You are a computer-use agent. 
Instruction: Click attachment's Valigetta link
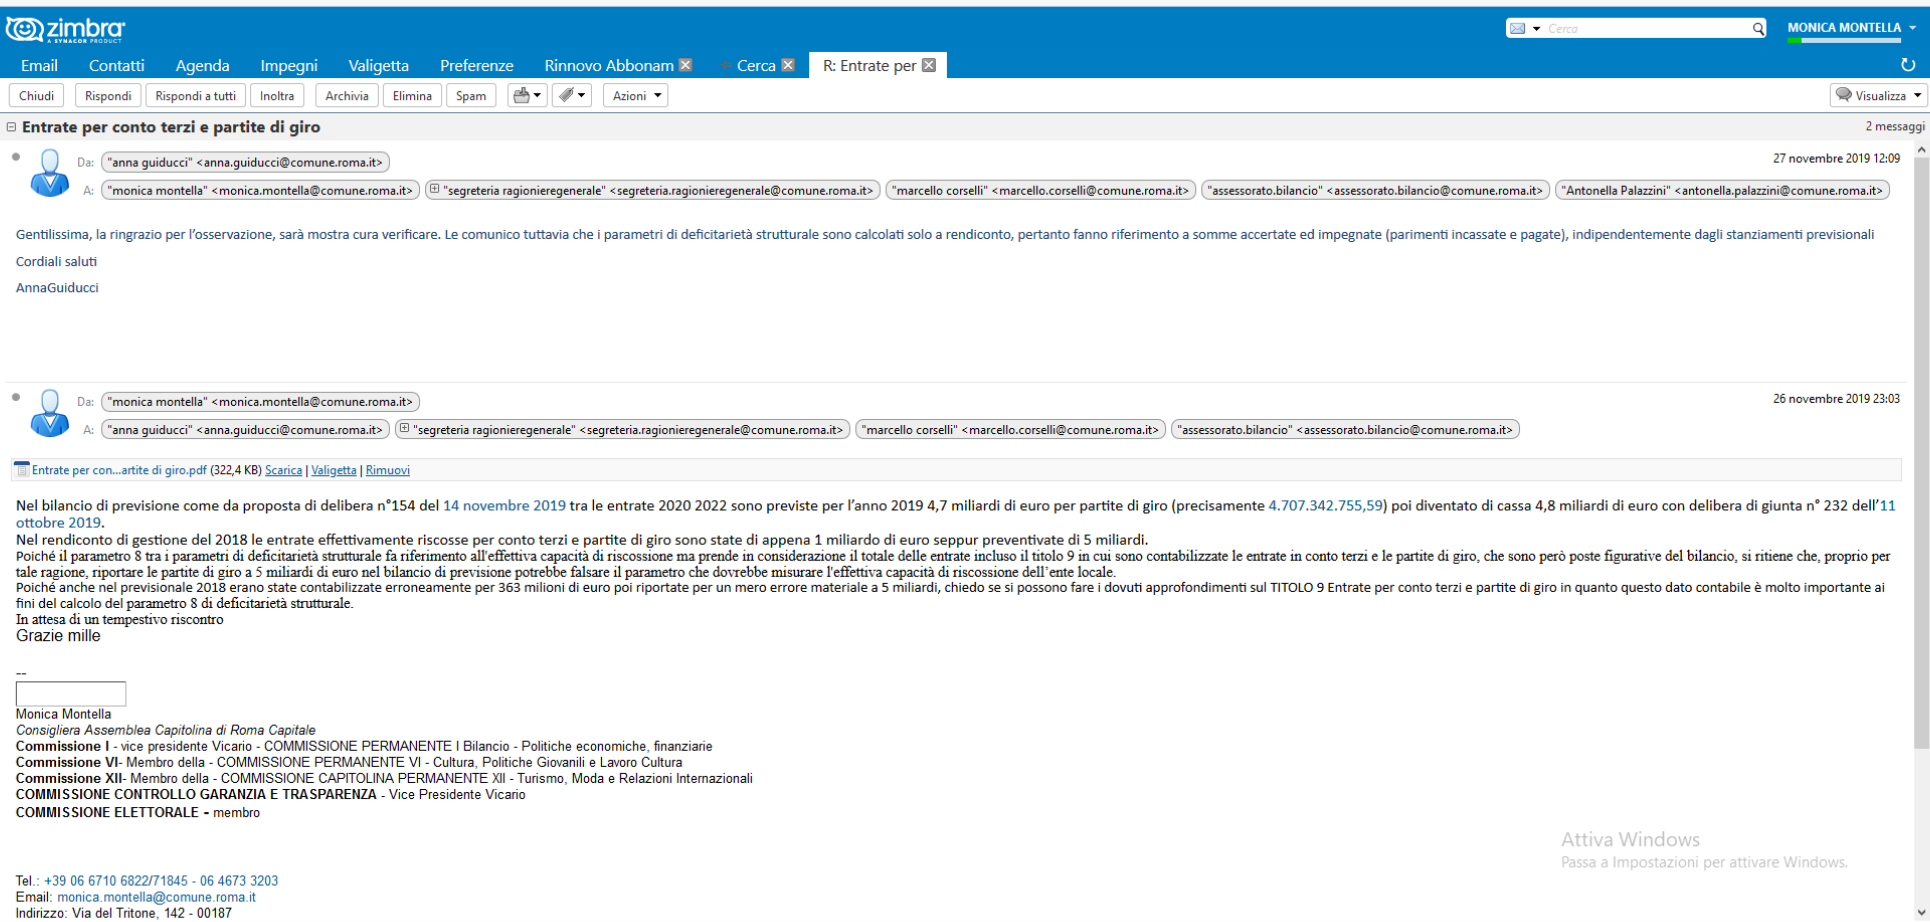click(x=334, y=470)
